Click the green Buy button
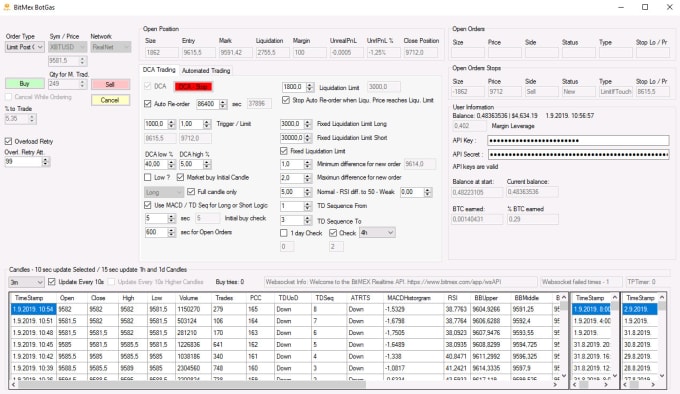680x394 pixels. point(24,84)
